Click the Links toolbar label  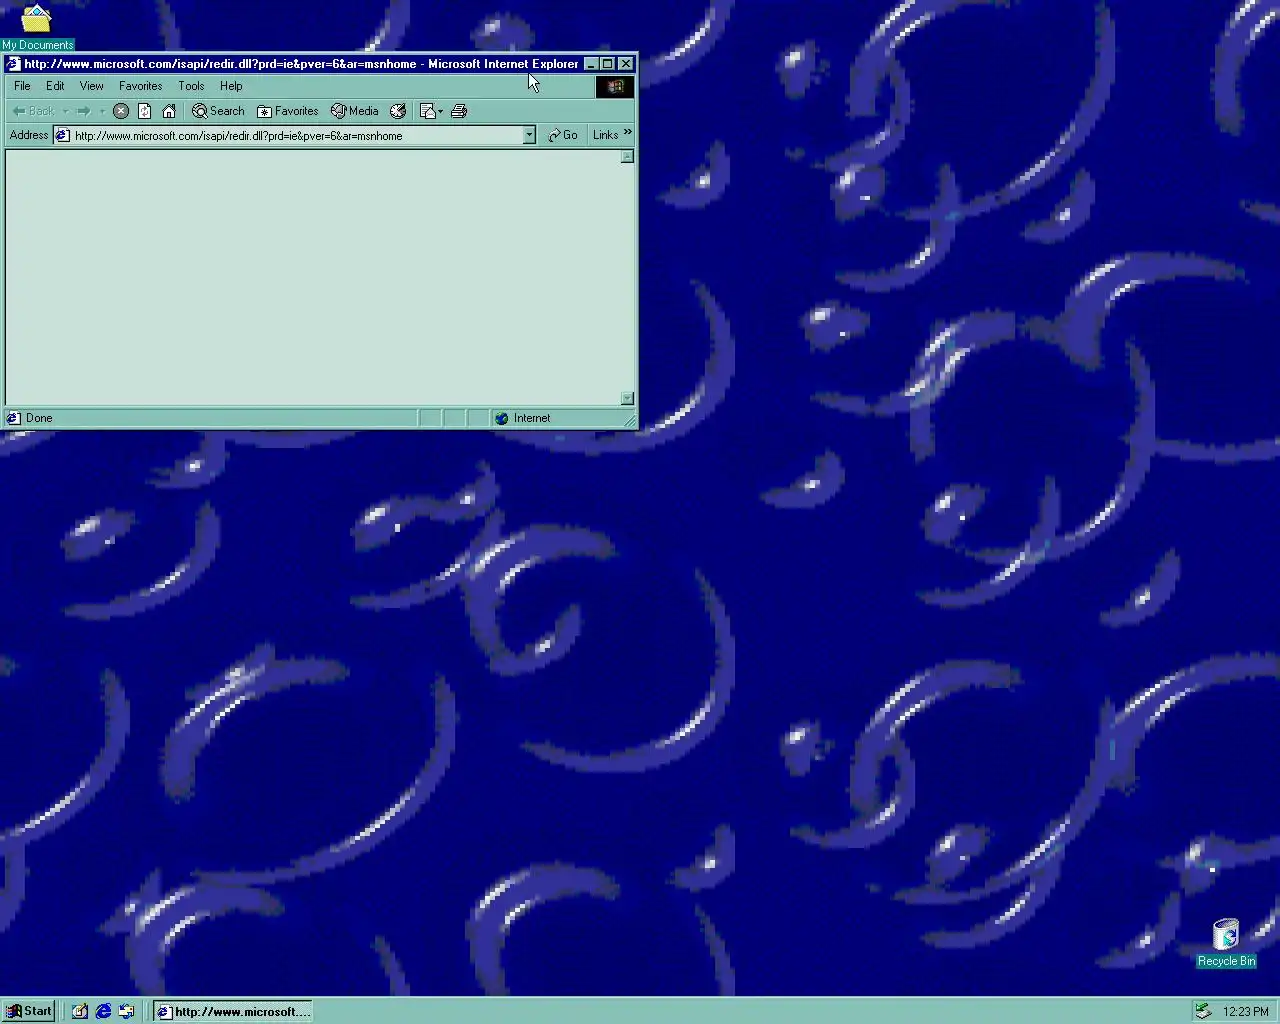[x=605, y=135]
